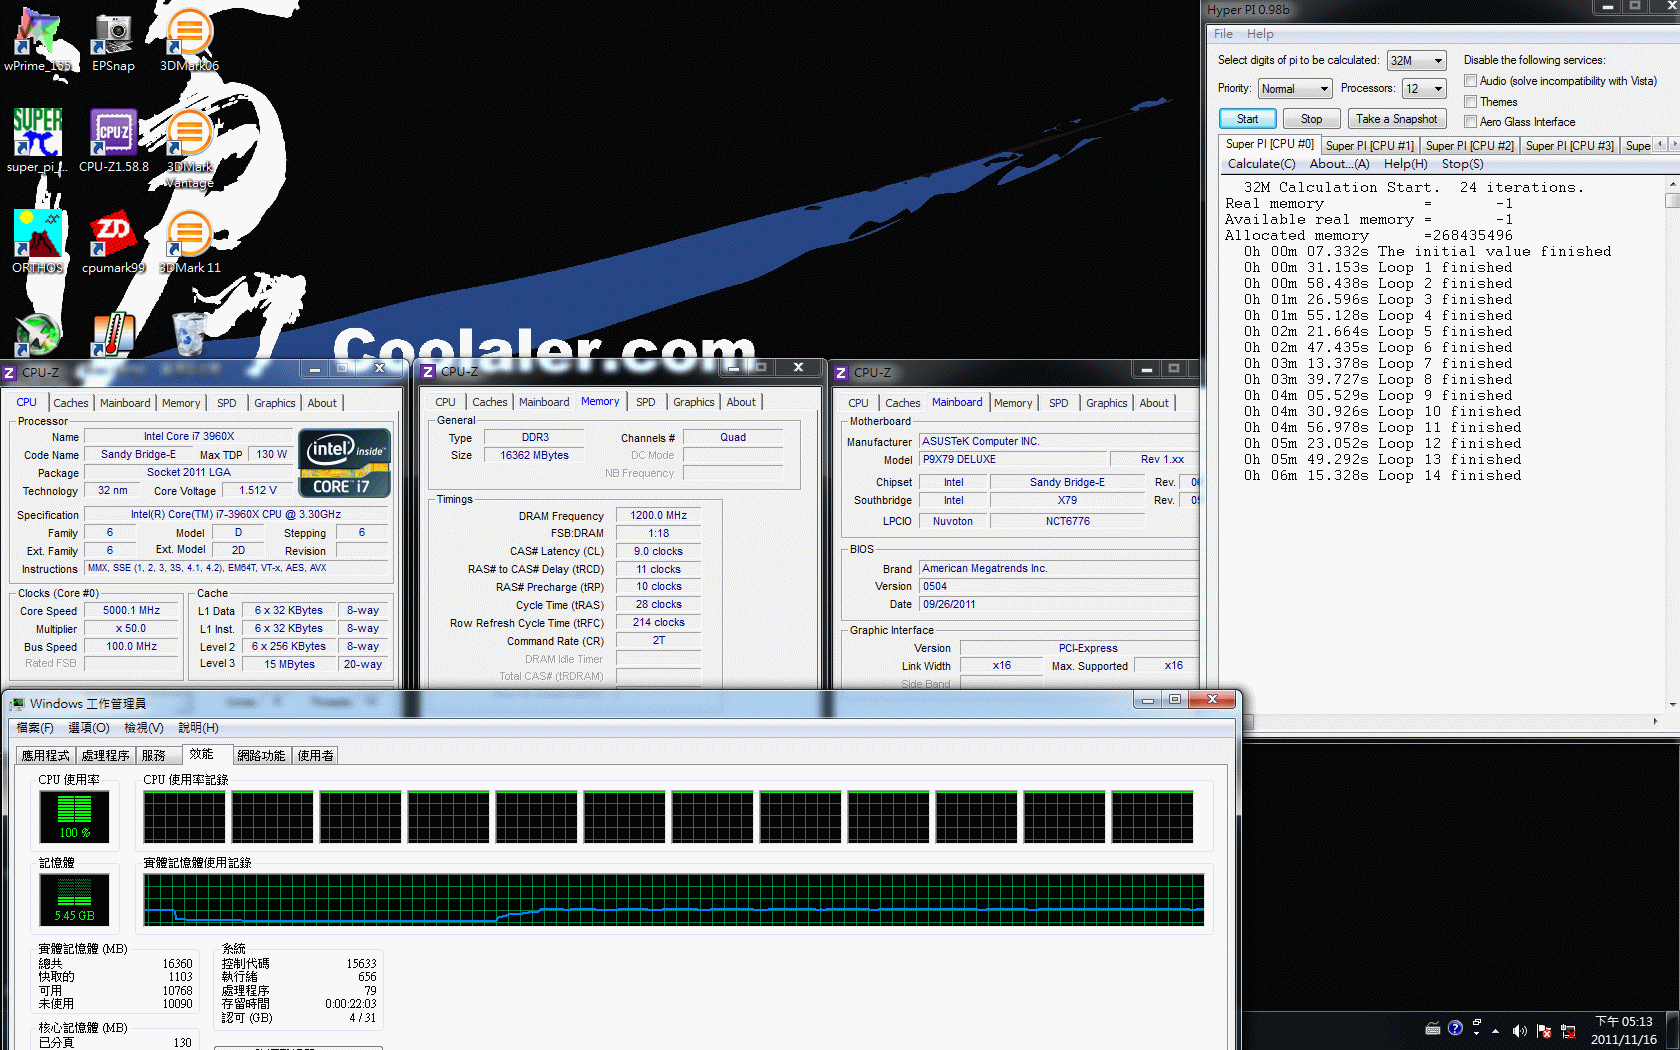Image resolution: width=1680 pixels, height=1050 pixels.
Task: Click the disconnected network tray icon
Action: click(1568, 1031)
